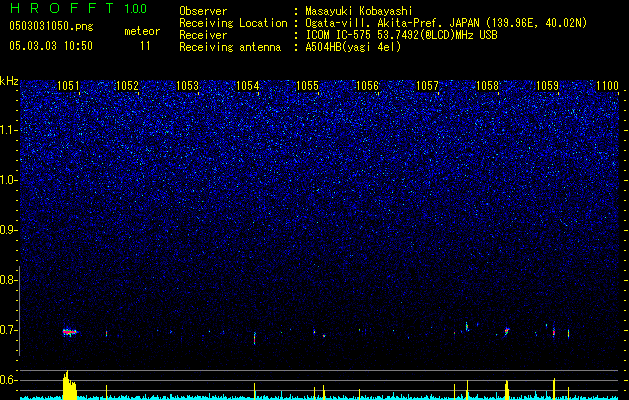The image size is (629, 400).
Task: Click the 0.6 kHz frequency label
Action: pos(8,380)
